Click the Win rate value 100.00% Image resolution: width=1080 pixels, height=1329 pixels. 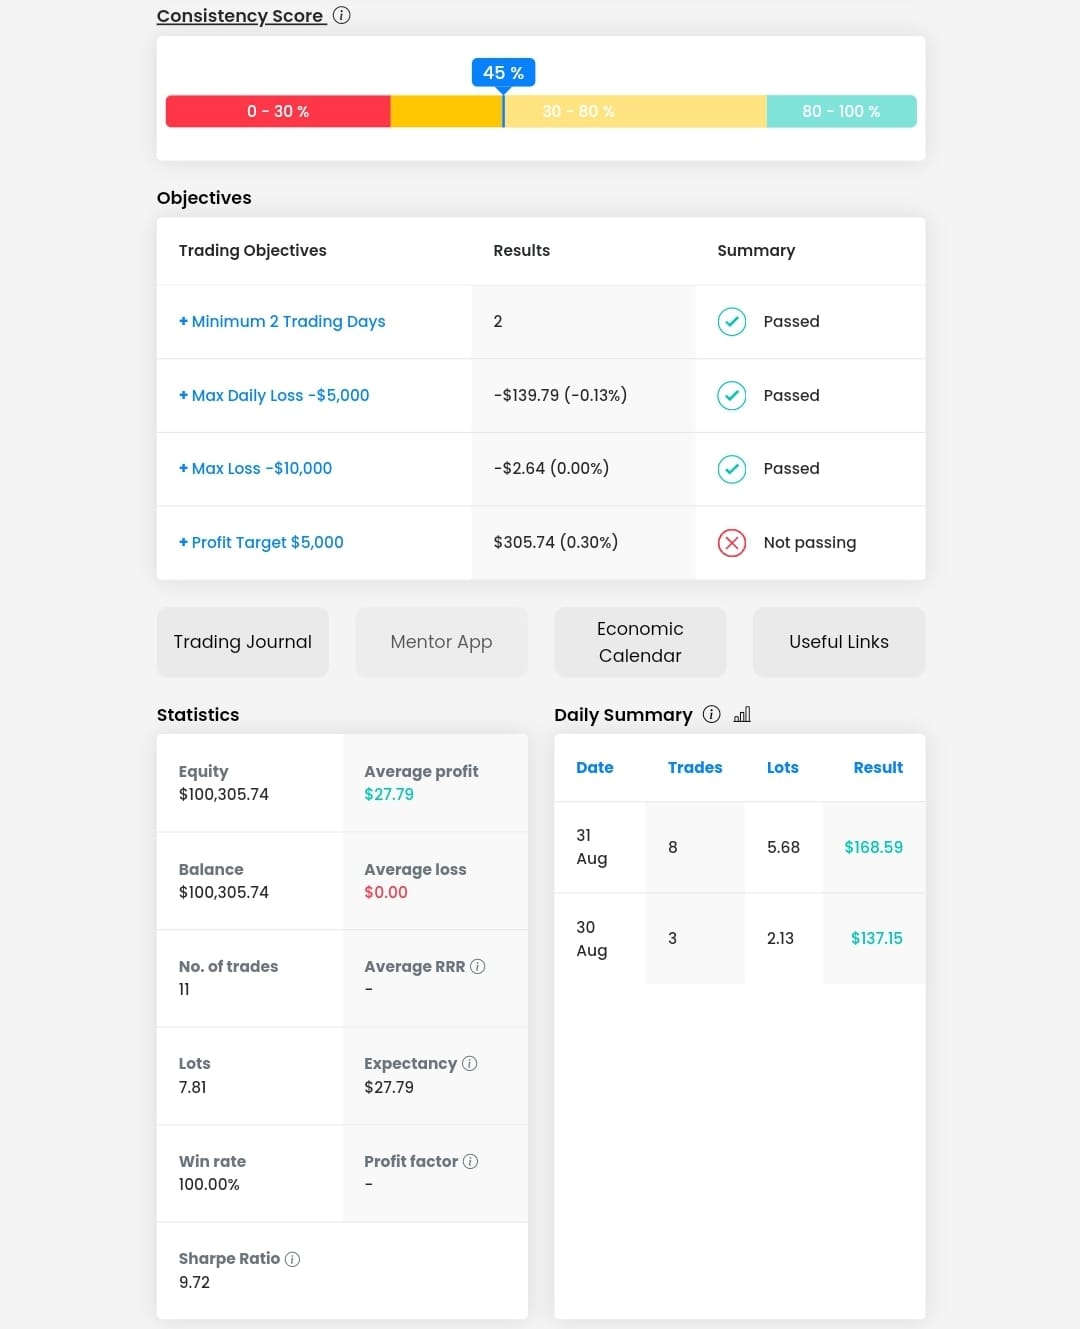209,1184
